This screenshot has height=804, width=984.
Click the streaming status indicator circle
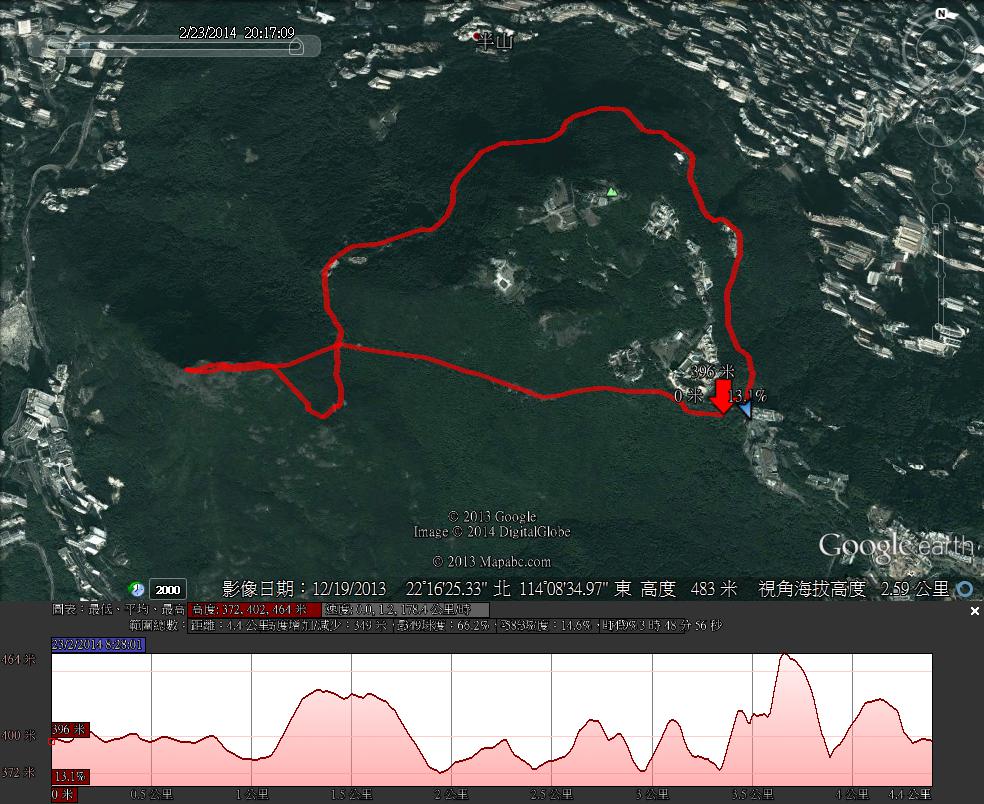[965, 589]
